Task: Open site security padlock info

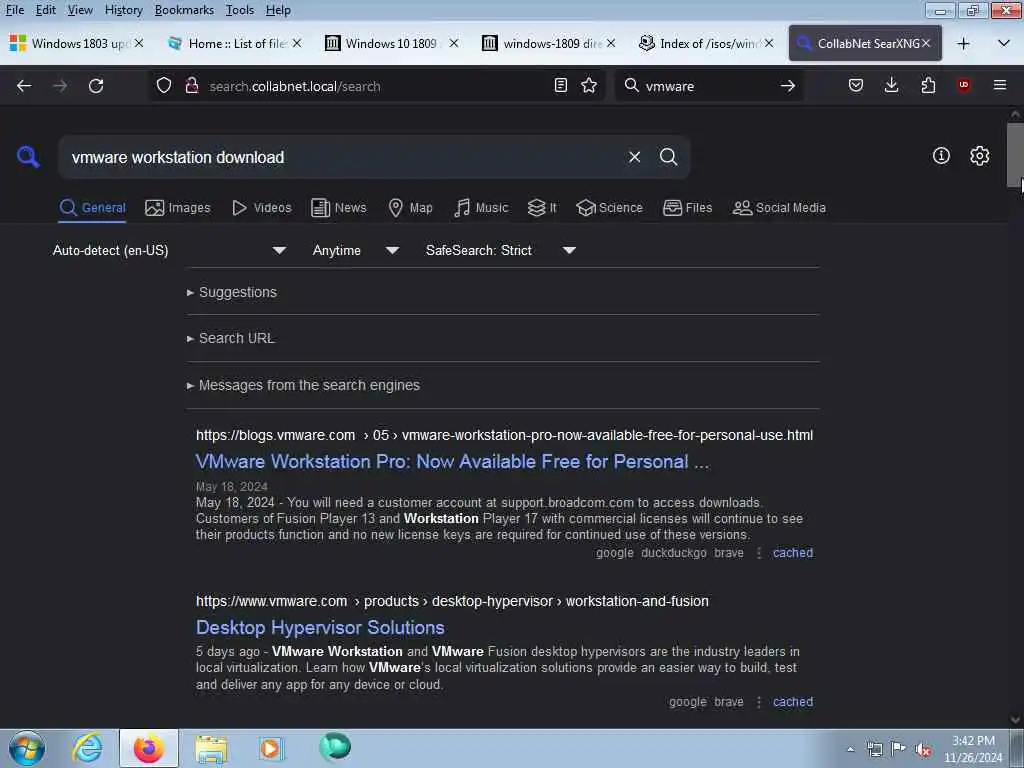Action: 191,86
